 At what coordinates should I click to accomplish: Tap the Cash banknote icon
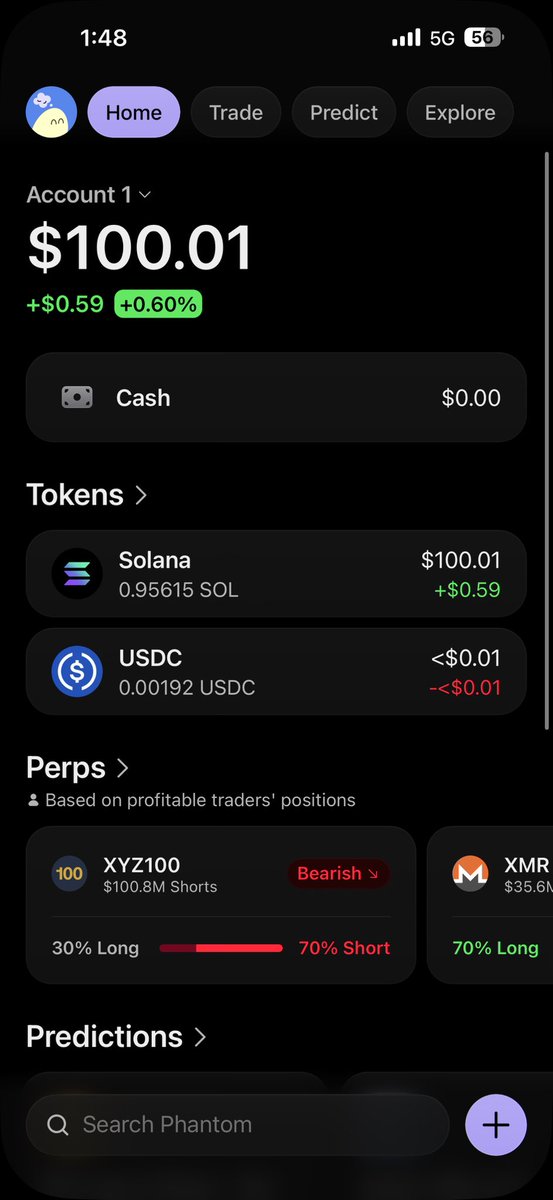[77, 398]
